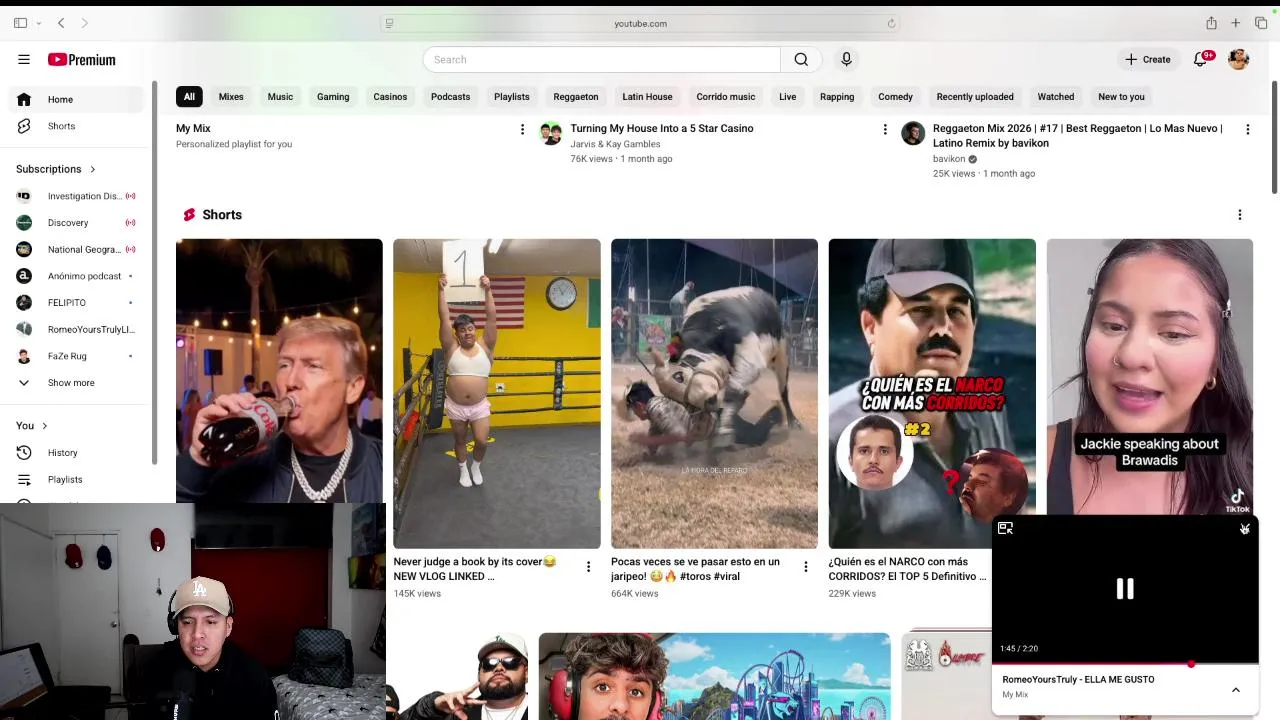Reload page from address bar icon
The height and width of the screenshot is (720, 1280).
click(x=891, y=23)
